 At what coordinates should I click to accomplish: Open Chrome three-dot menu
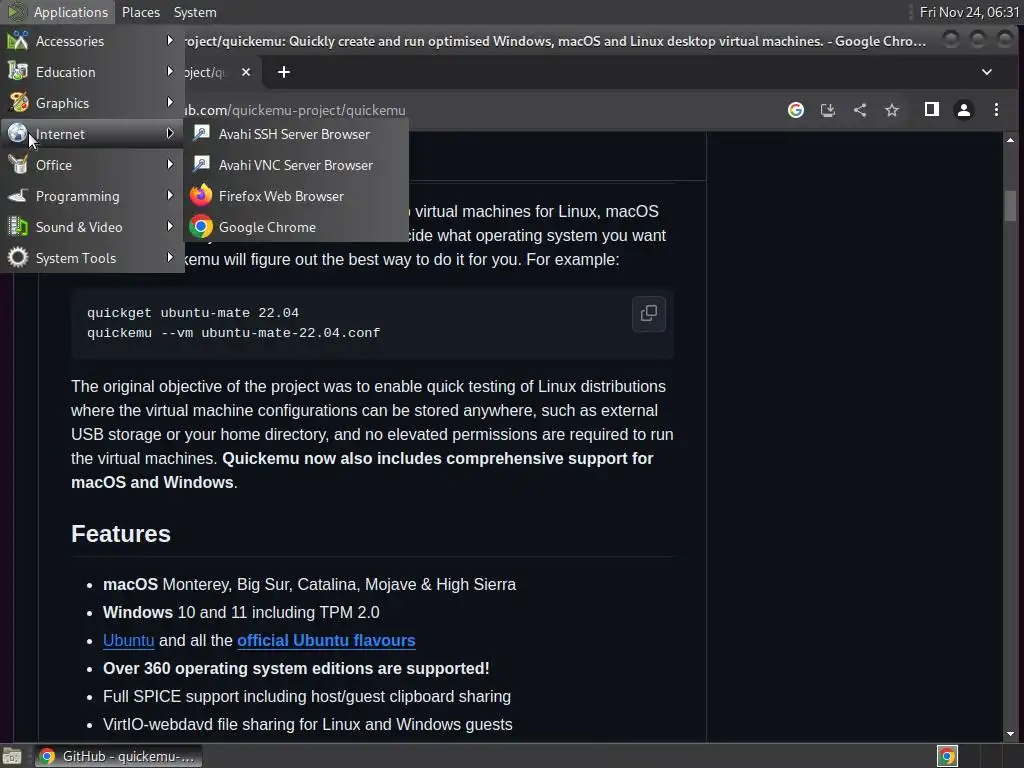coord(996,110)
